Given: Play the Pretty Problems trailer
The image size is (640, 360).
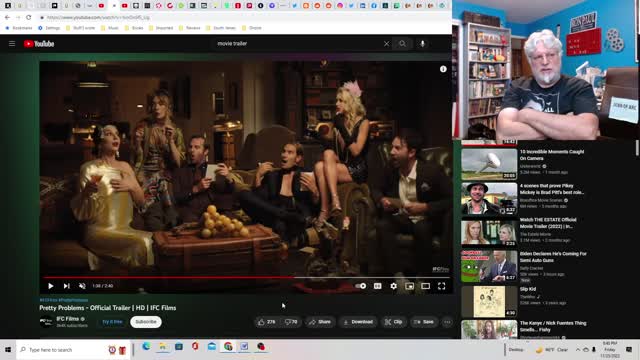Looking at the screenshot, I should pyautogui.click(x=51, y=286).
